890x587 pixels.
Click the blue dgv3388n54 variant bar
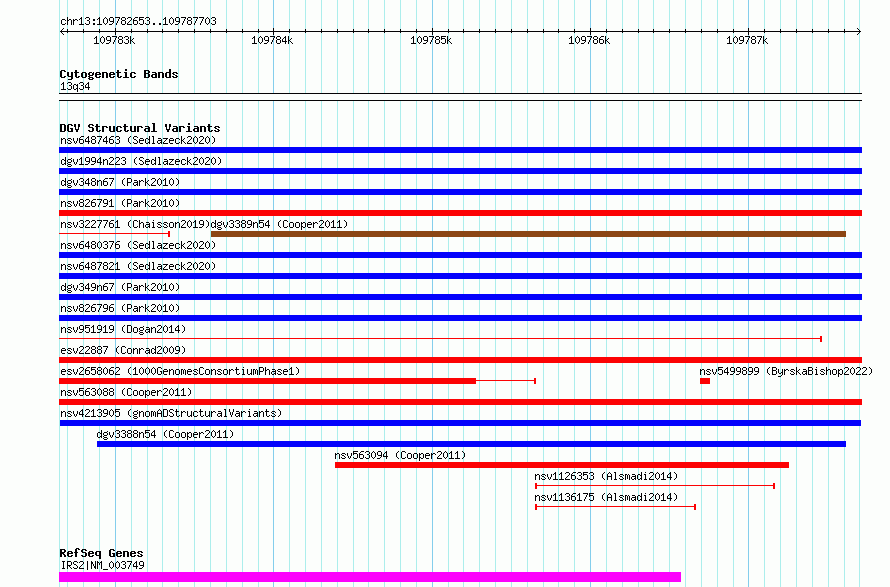click(x=472, y=444)
